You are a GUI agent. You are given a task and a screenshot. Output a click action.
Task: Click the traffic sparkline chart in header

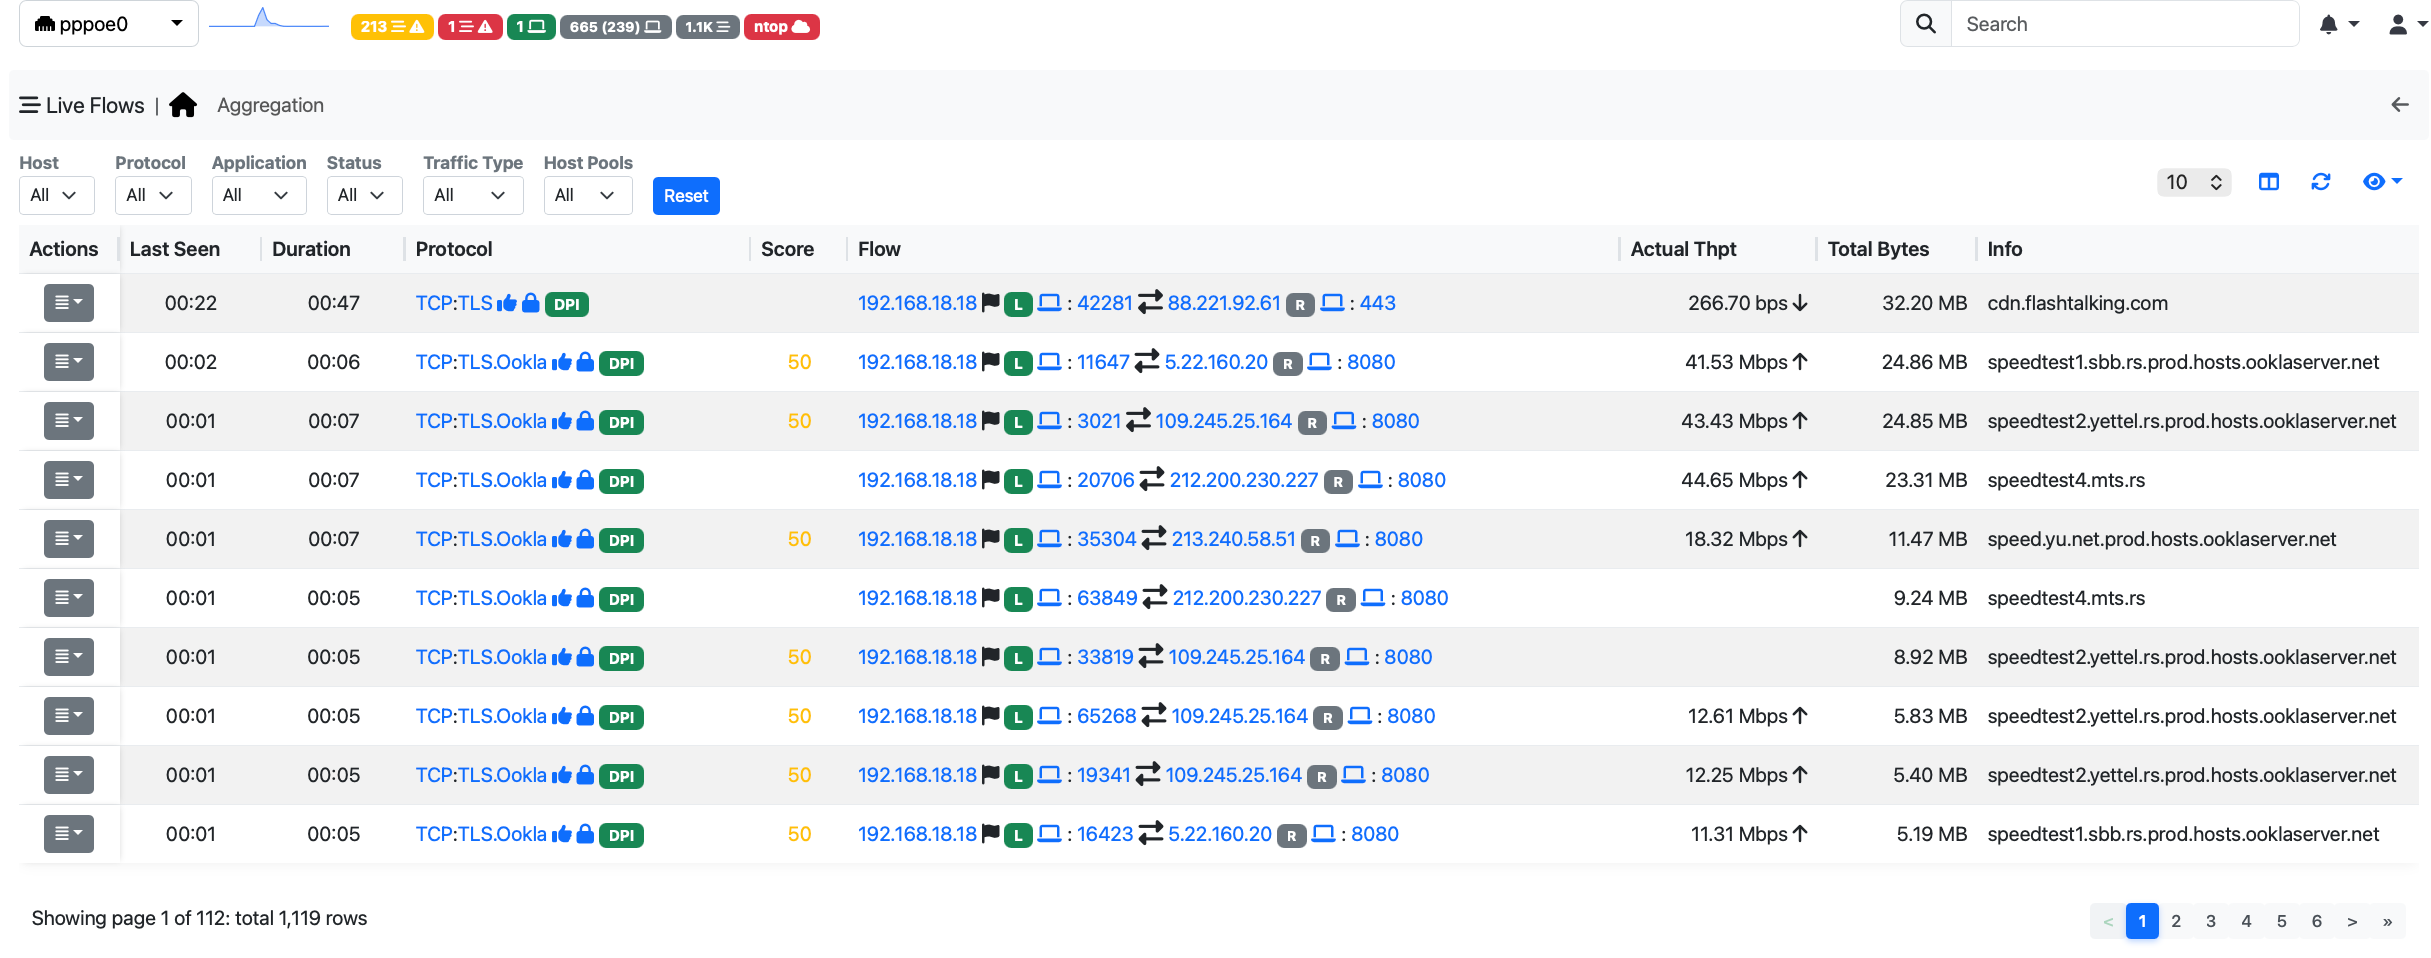(269, 20)
